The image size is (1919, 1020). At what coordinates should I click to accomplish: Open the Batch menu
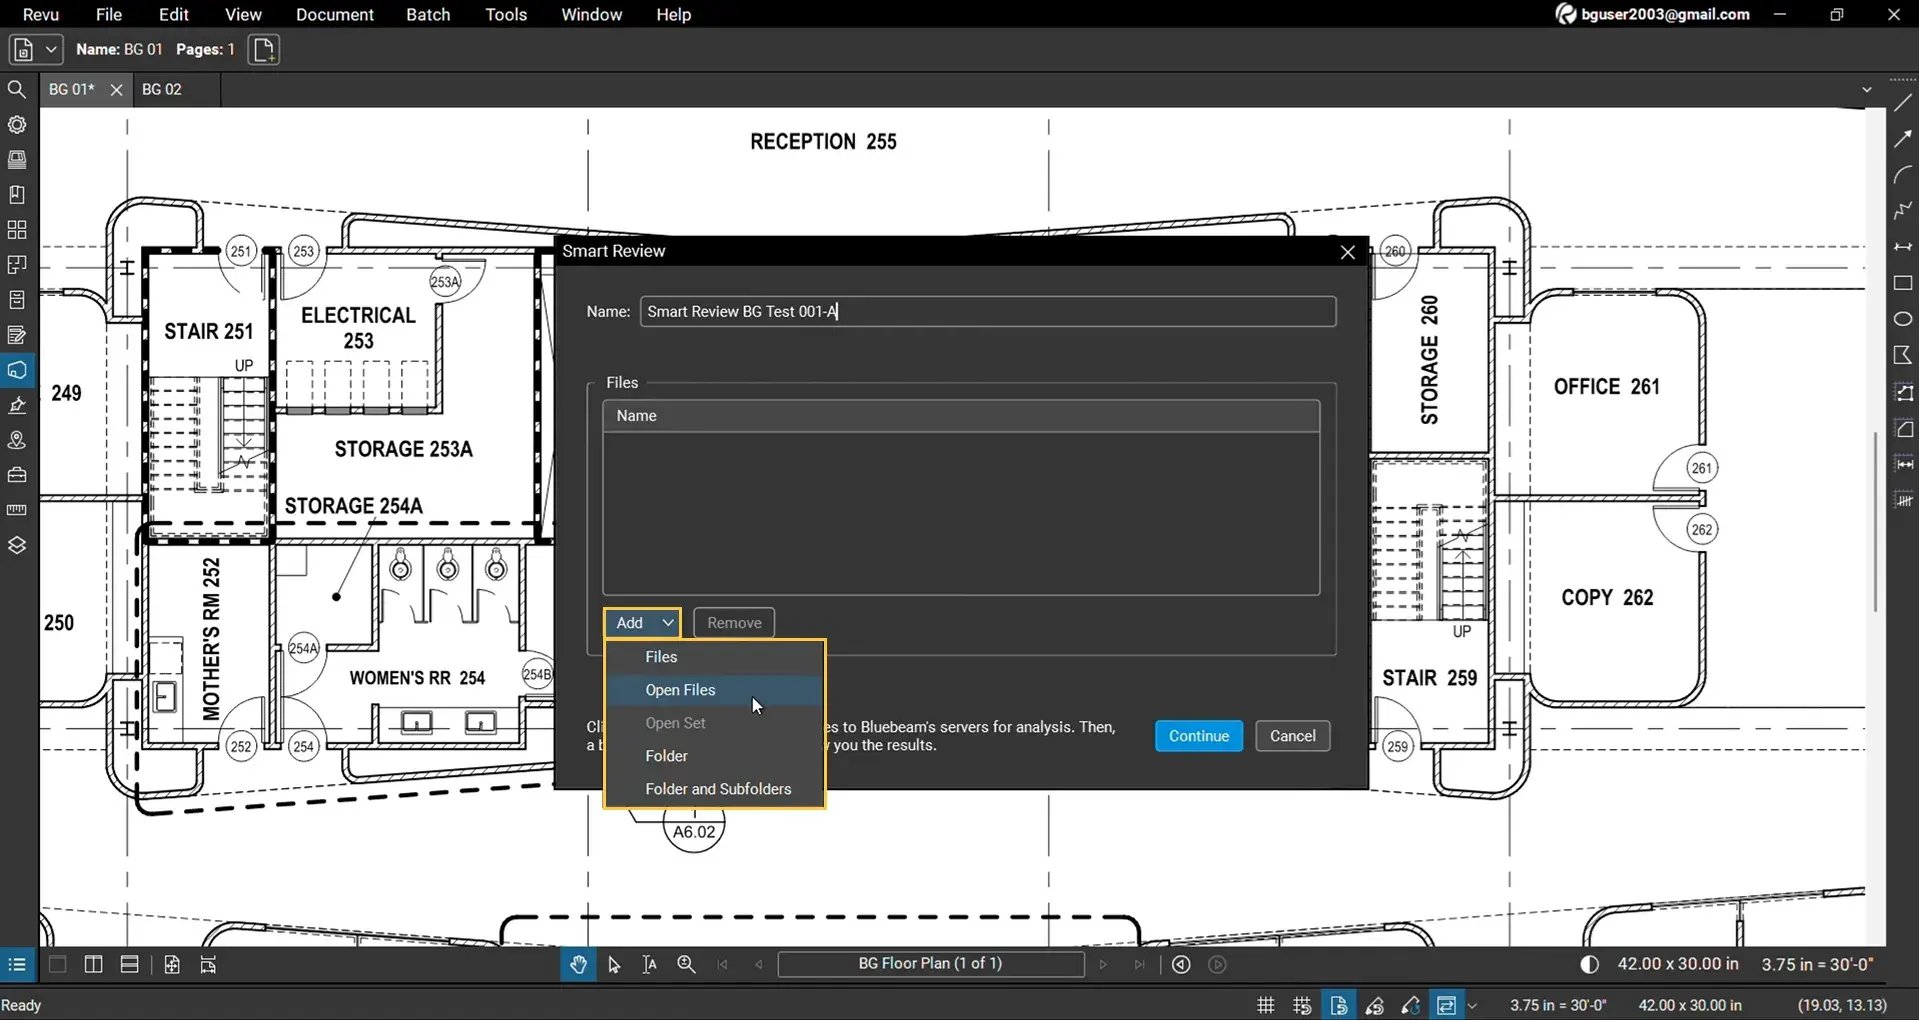point(428,14)
